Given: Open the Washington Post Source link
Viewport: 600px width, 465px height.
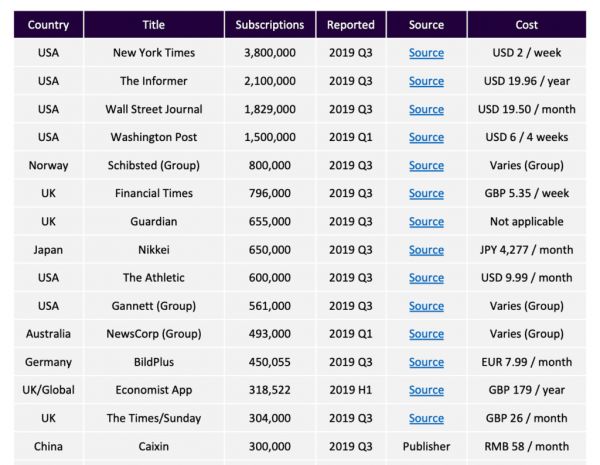Looking at the screenshot, I should [x=426, y=137].
